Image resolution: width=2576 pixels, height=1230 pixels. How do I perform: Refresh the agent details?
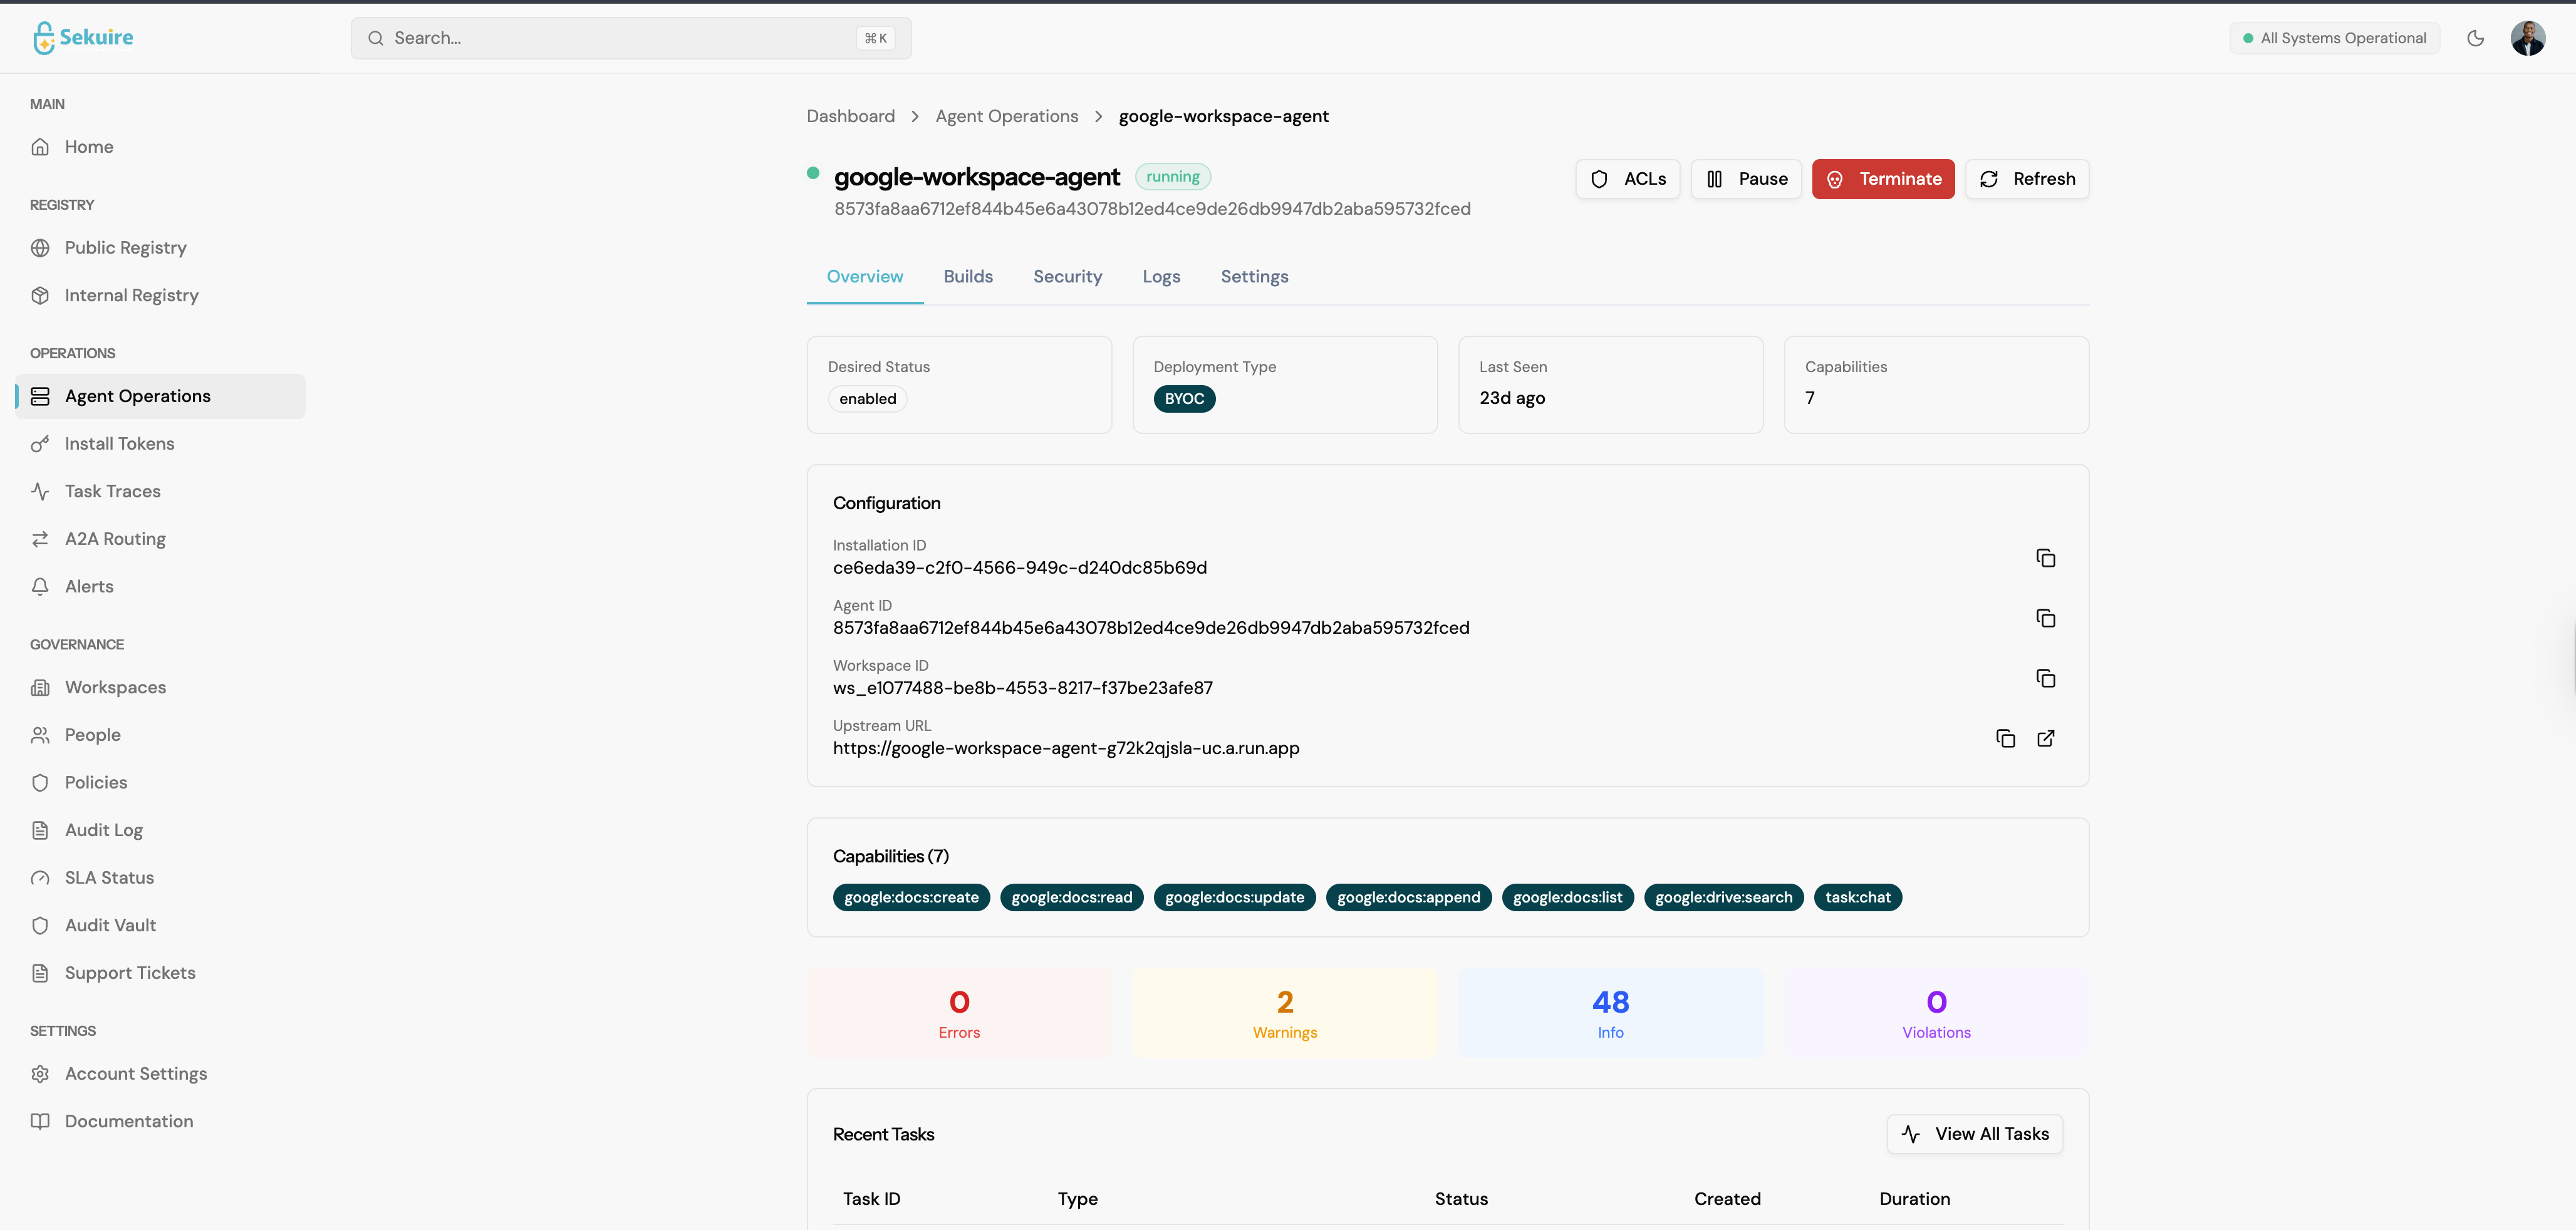2027,179
